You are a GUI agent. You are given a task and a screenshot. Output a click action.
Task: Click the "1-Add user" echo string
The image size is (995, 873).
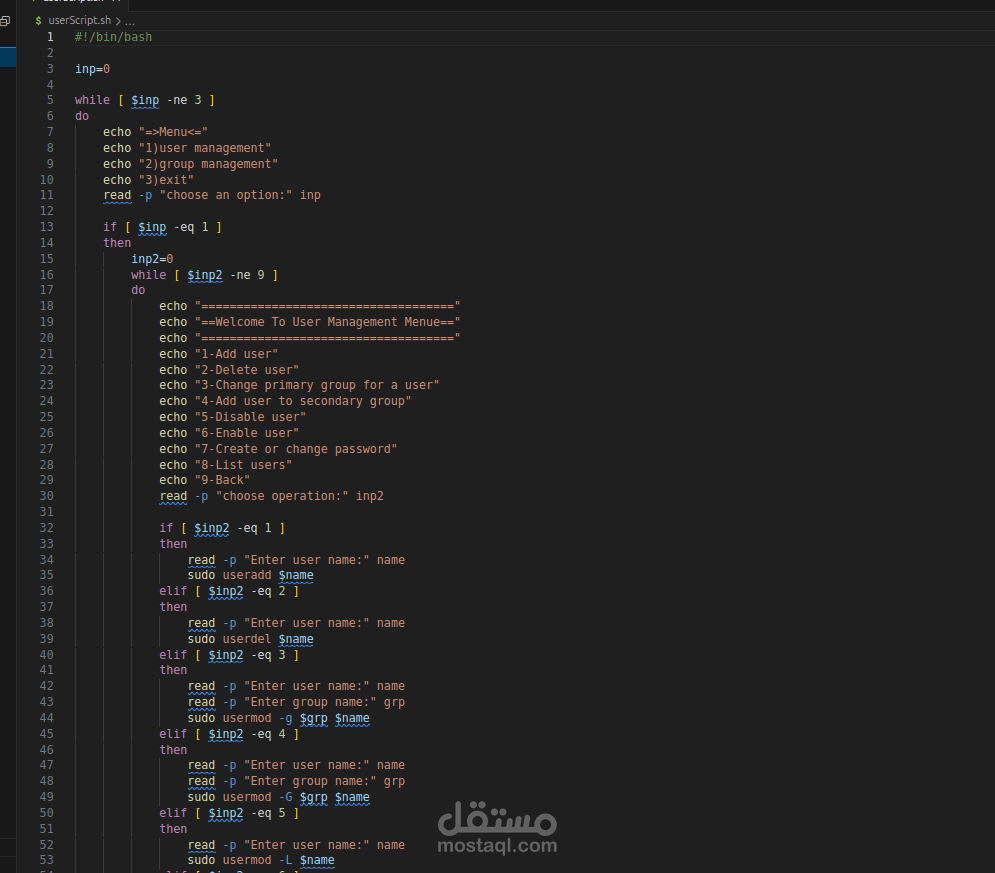click(x=236, y=353)
